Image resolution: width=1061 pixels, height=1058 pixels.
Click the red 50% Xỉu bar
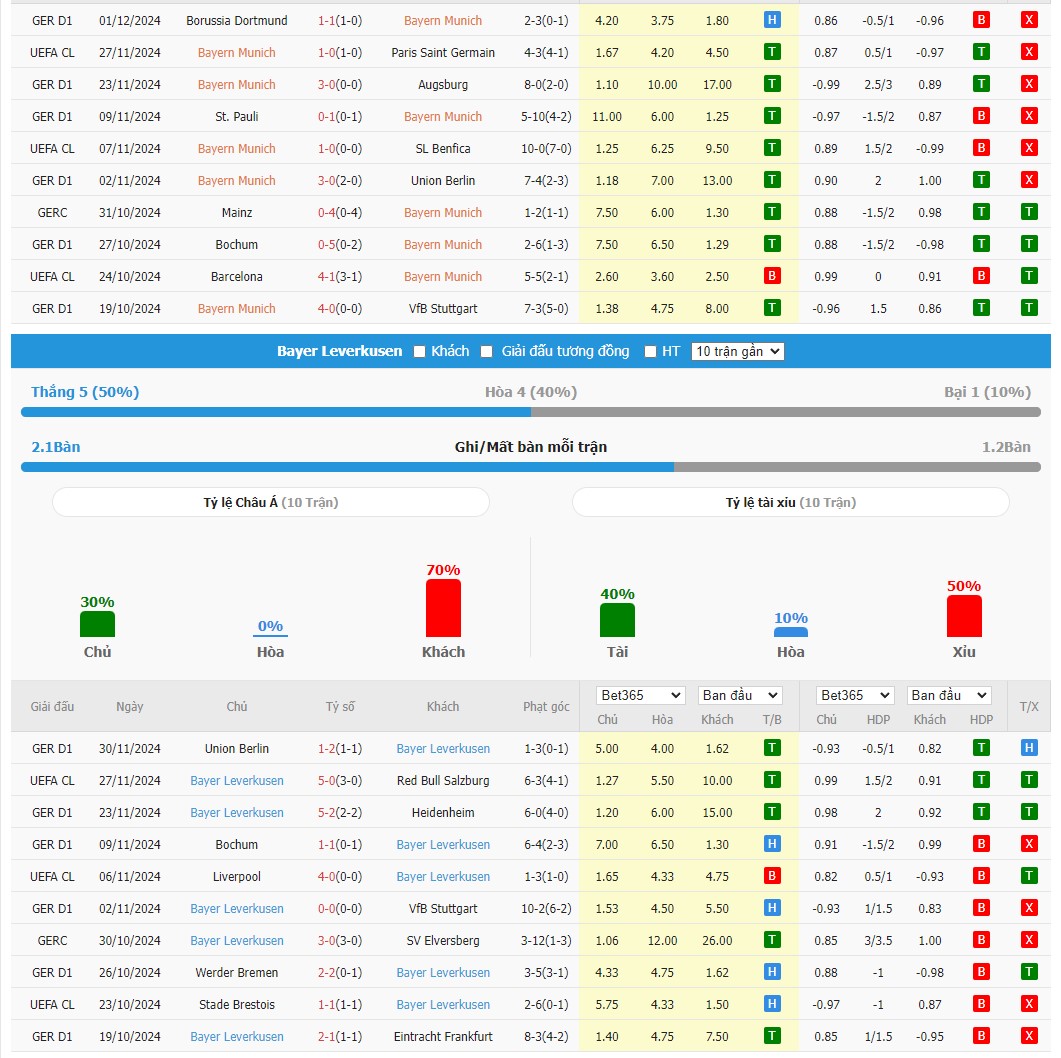(x=964, y=616)
